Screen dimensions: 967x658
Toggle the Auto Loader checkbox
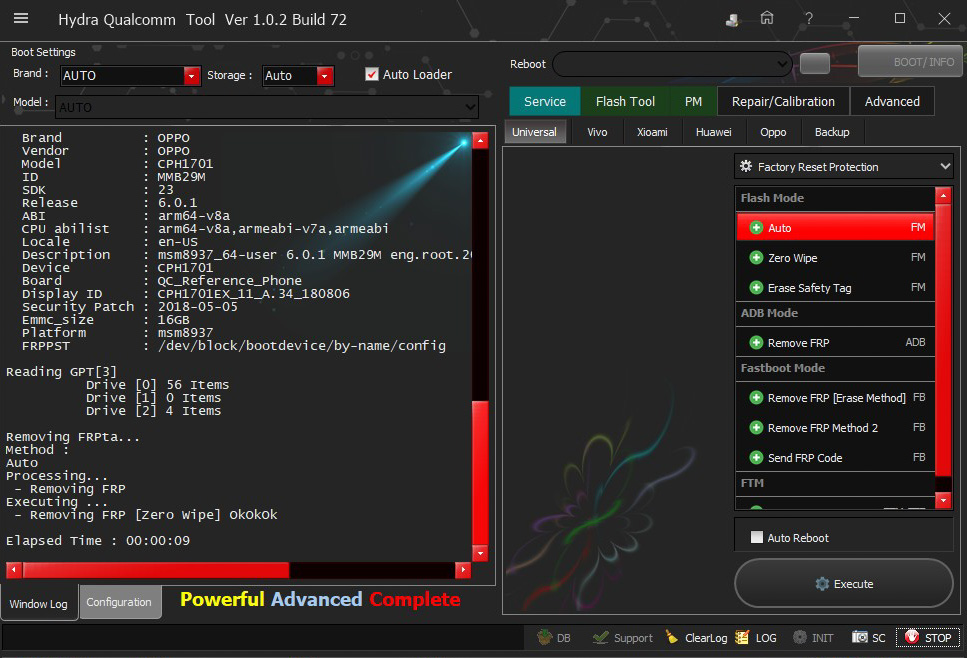[x=372, y=75]
